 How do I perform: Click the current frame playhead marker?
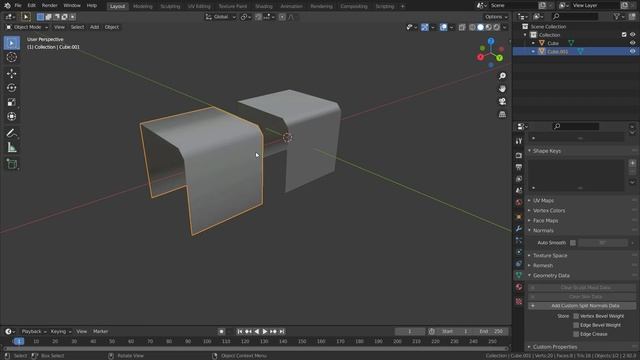pos(18,341)
